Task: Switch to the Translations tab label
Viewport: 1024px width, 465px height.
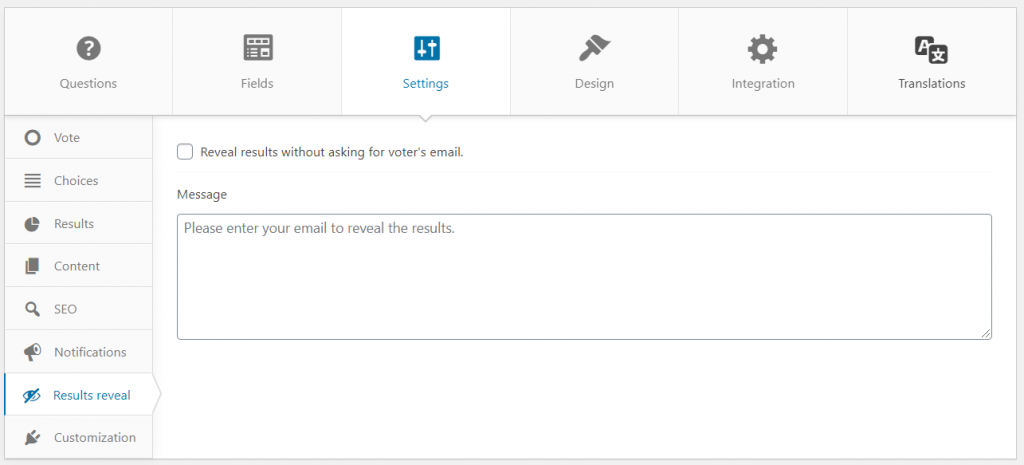Action: click(x=931, y=84)
